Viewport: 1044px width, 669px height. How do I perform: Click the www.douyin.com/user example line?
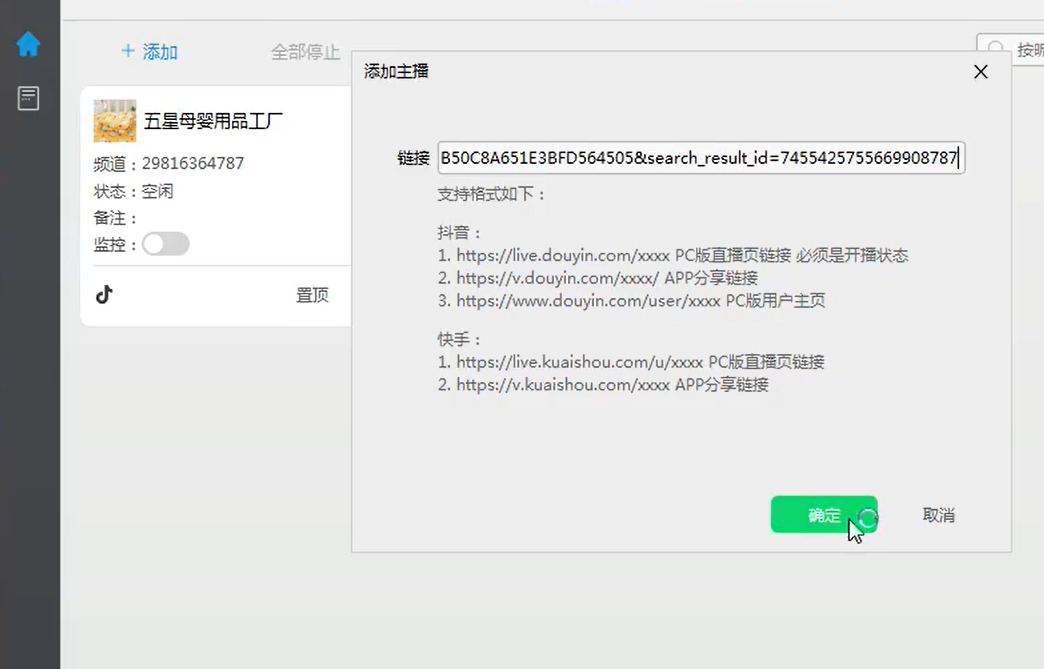click(x=632, y=300)
